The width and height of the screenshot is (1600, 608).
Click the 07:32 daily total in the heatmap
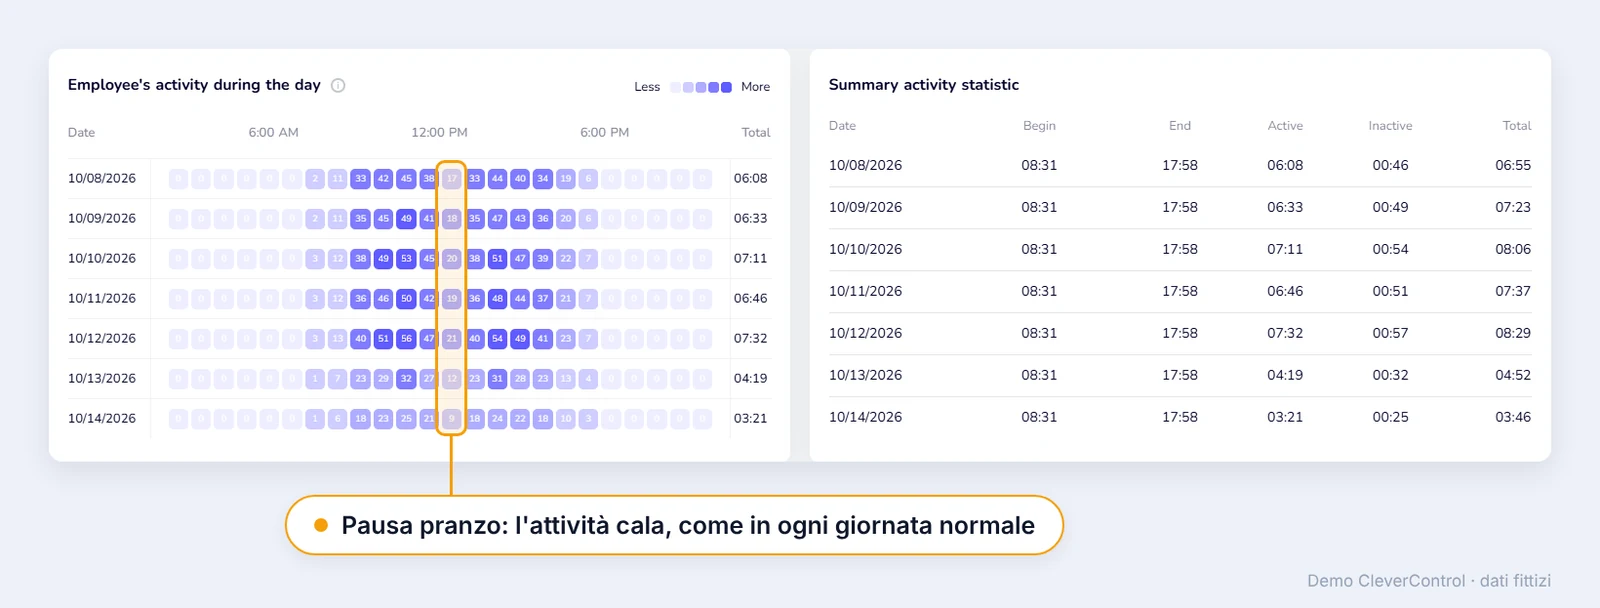pos(750,338)
